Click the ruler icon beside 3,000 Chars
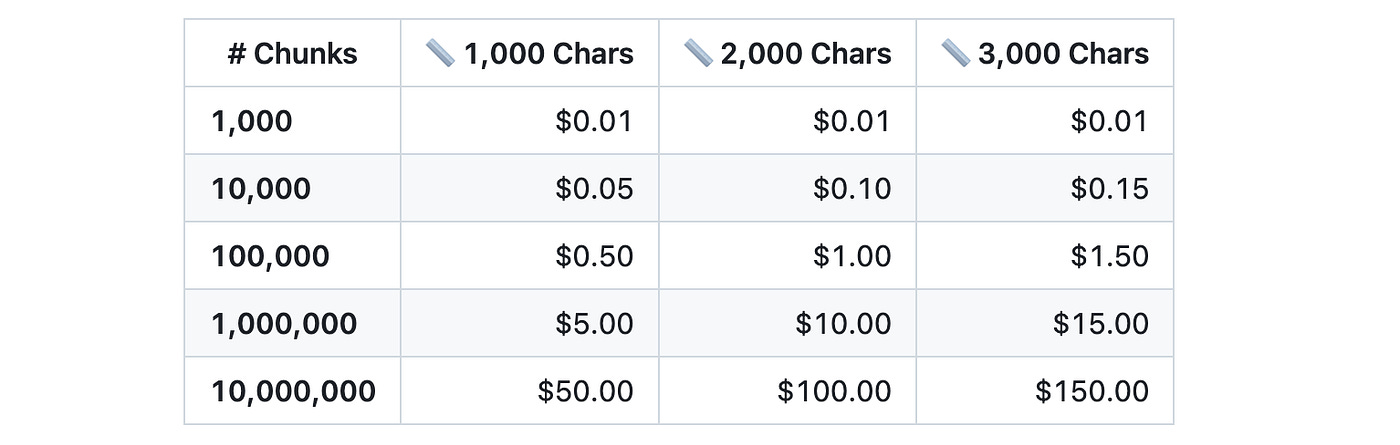The image size is (1400, 445). pos(956,53)
